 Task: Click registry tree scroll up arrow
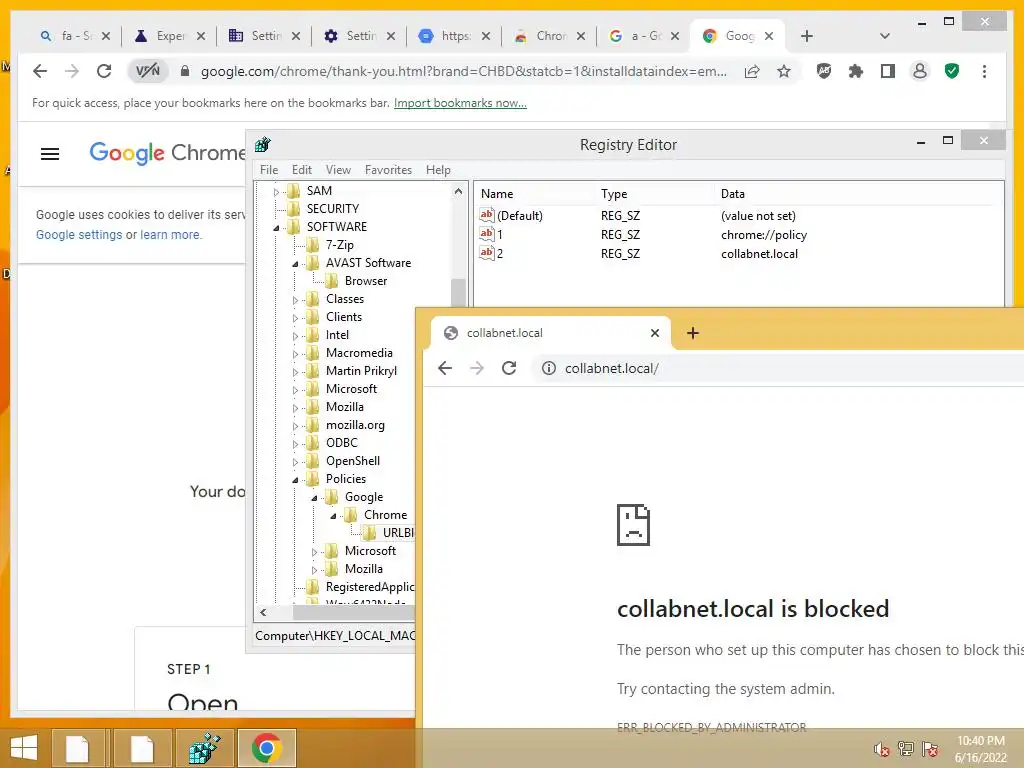(458, 192)
